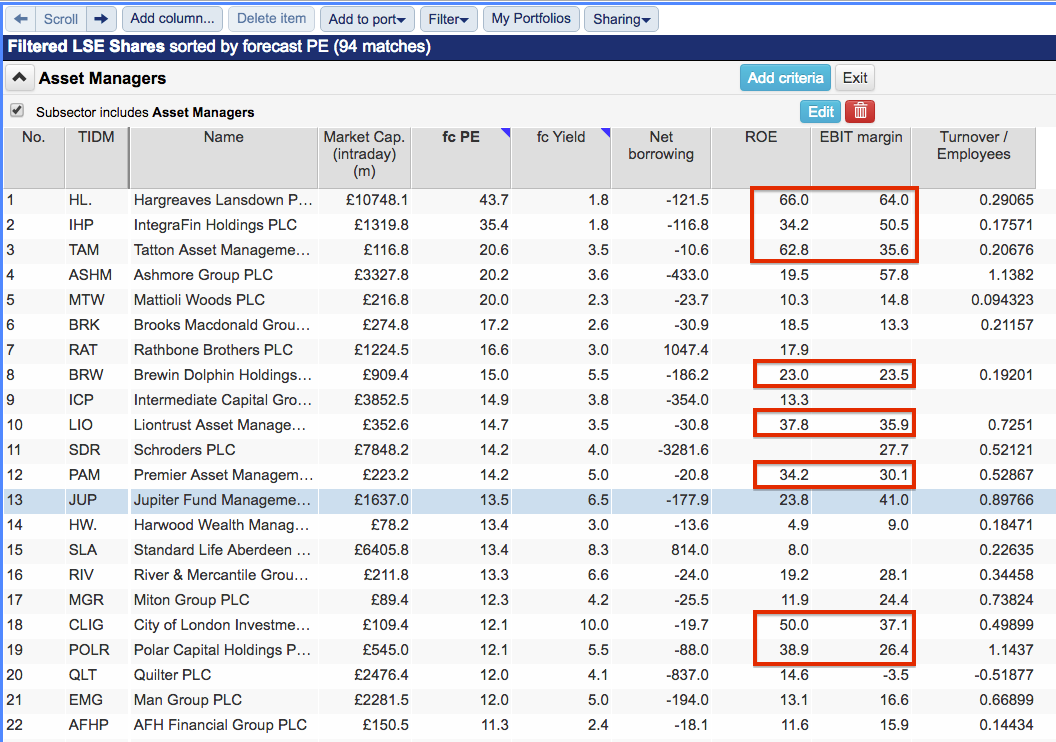
Task: Open the Filter dropdown menu
Action: (449, 19)
